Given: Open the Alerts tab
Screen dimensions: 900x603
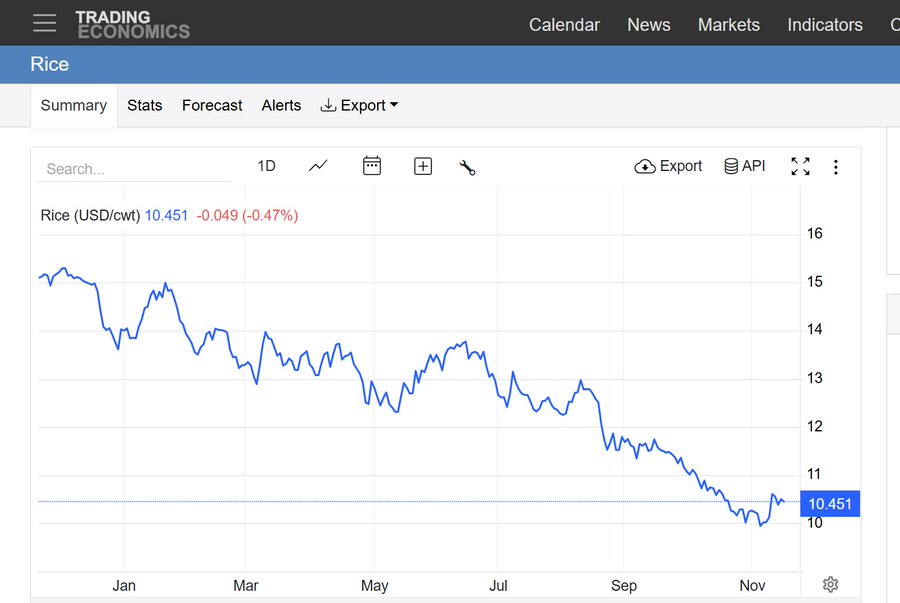Looking at the screenshot, I should 281,105.
